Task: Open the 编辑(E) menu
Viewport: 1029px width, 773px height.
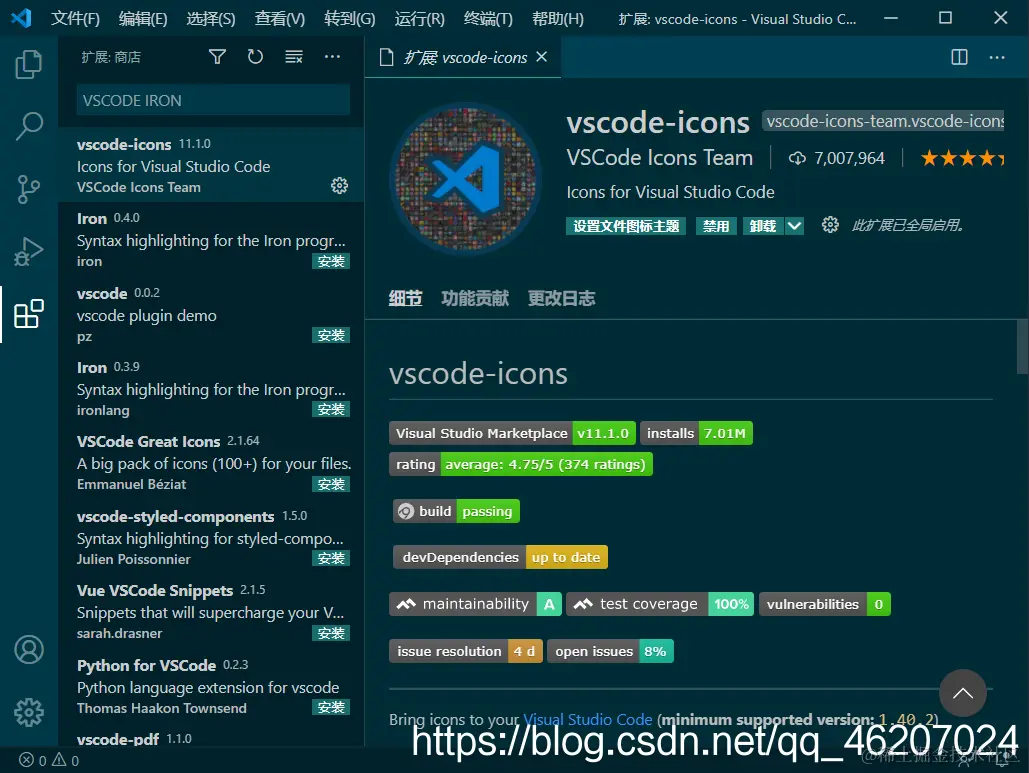Action: 143,18
